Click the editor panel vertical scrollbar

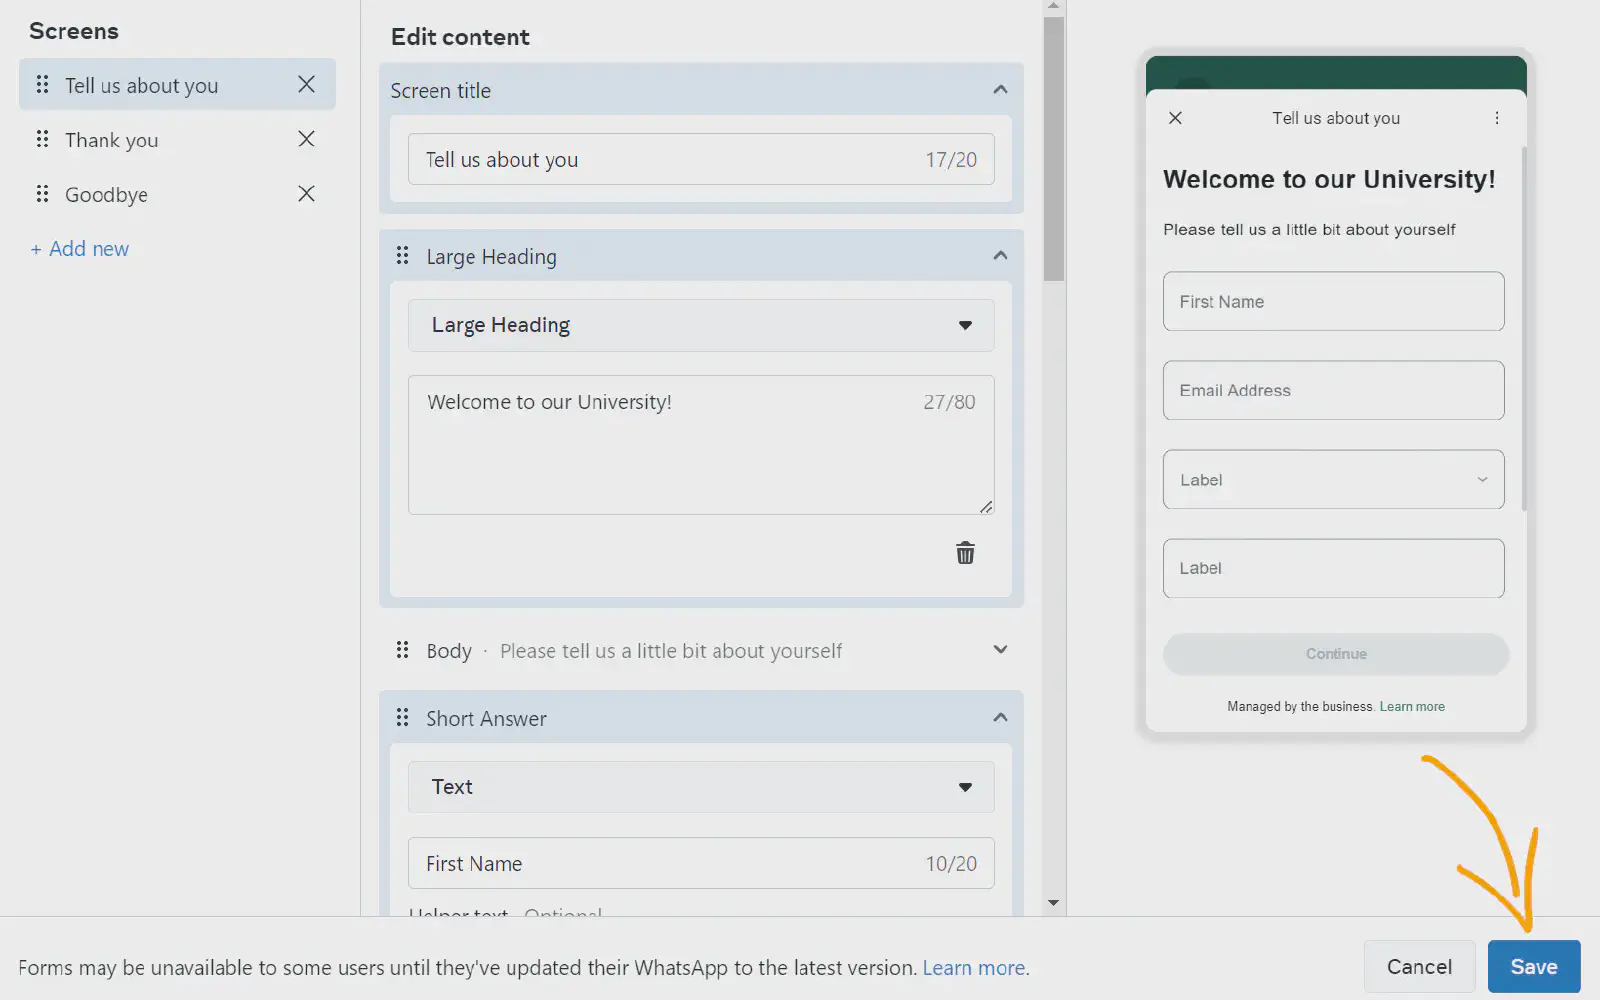[1053, 150]
